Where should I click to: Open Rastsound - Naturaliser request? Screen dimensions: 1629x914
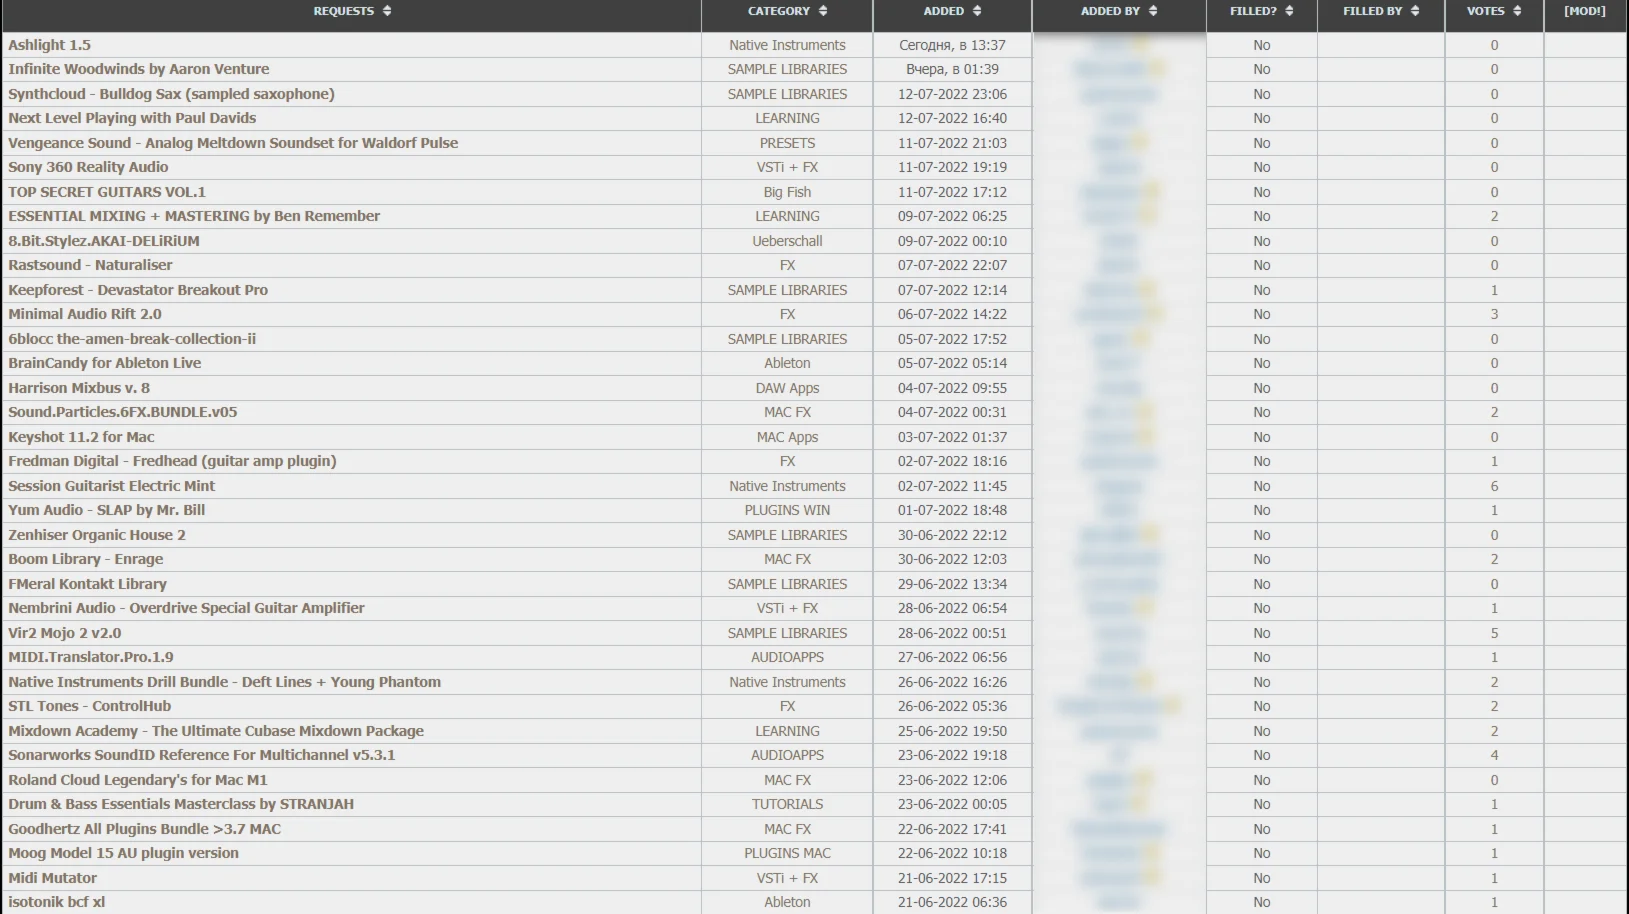[x=90, y=265]
